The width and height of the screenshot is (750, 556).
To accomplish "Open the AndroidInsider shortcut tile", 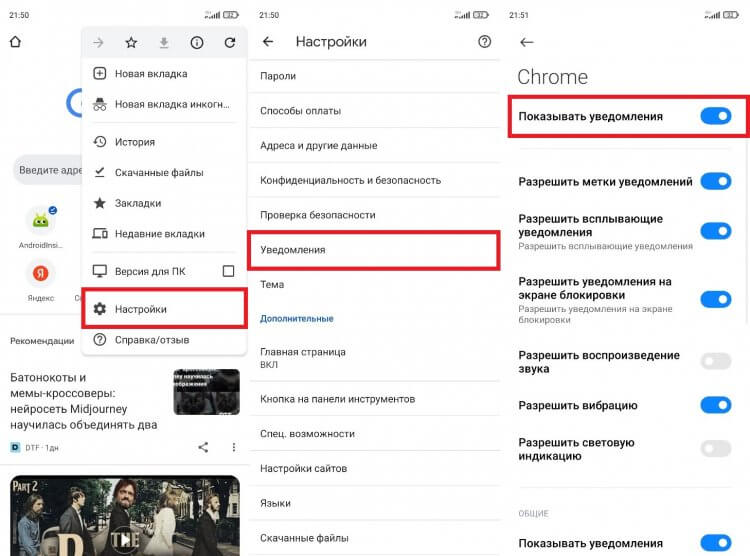I will (x=41, y=227).
